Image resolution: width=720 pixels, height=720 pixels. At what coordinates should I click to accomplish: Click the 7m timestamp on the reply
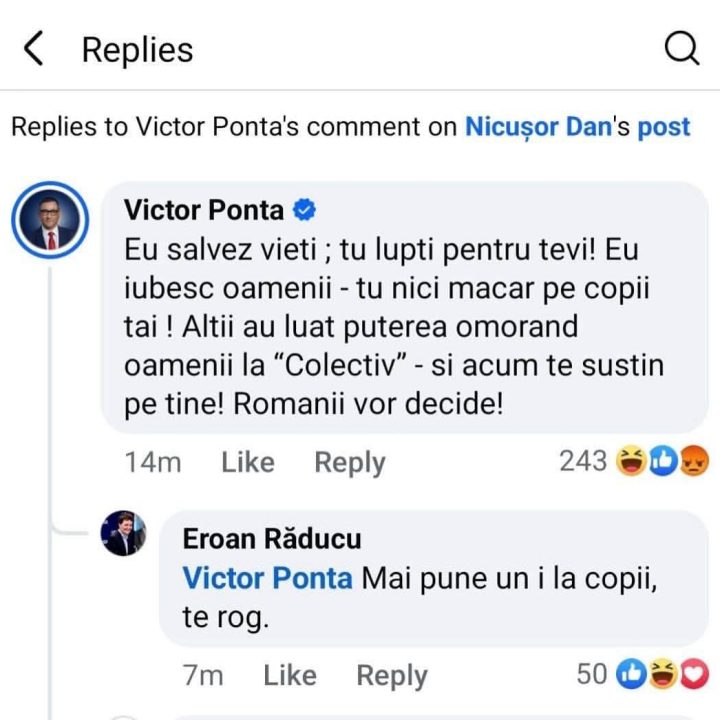tap(203, 676)
